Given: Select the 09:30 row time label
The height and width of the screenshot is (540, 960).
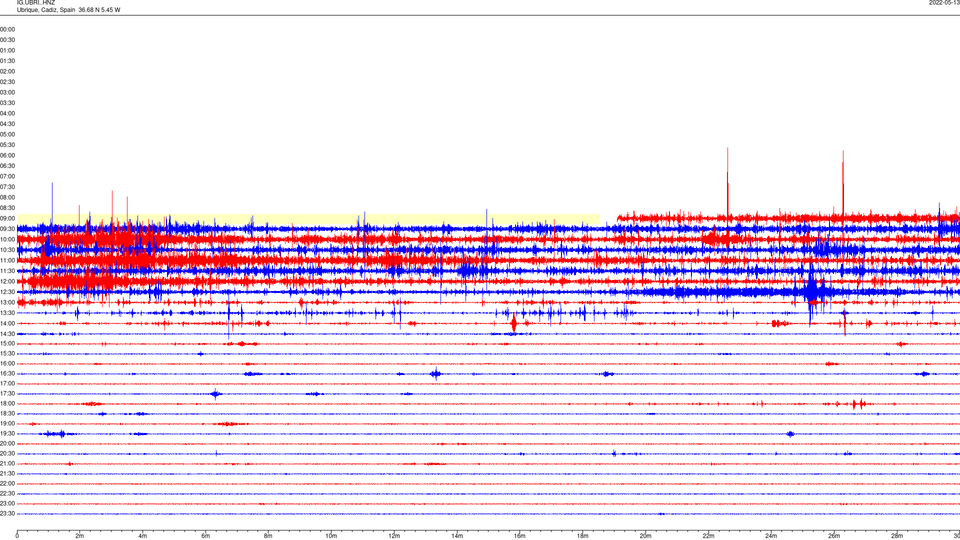Looking at the screenshot, I should click(x=7, y=228).
